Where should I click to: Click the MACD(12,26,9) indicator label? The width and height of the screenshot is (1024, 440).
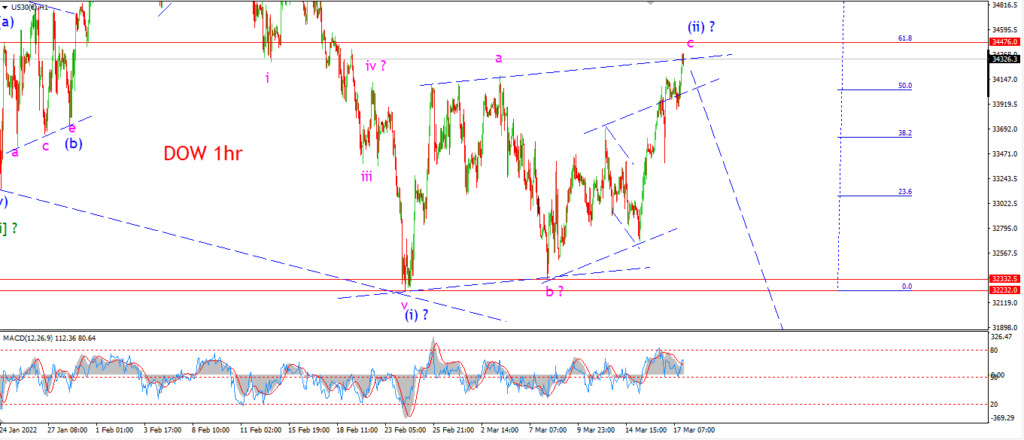[46, 338]
